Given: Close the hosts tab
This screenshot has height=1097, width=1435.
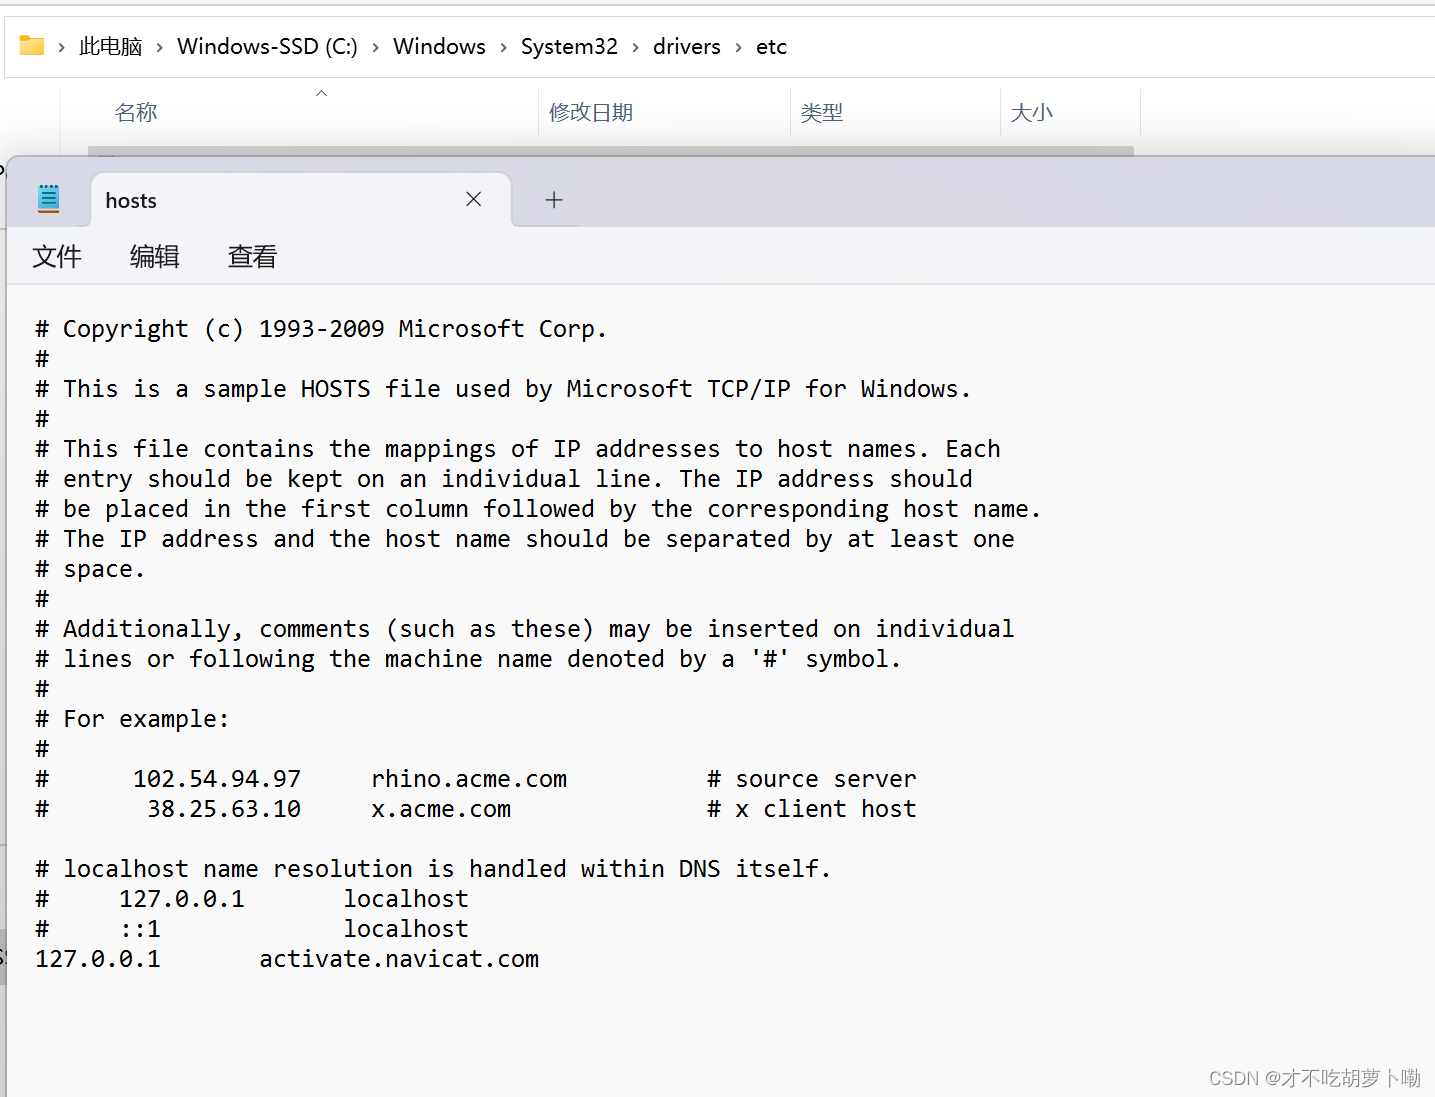Looking at the screenshot, I should coord(474,199).
